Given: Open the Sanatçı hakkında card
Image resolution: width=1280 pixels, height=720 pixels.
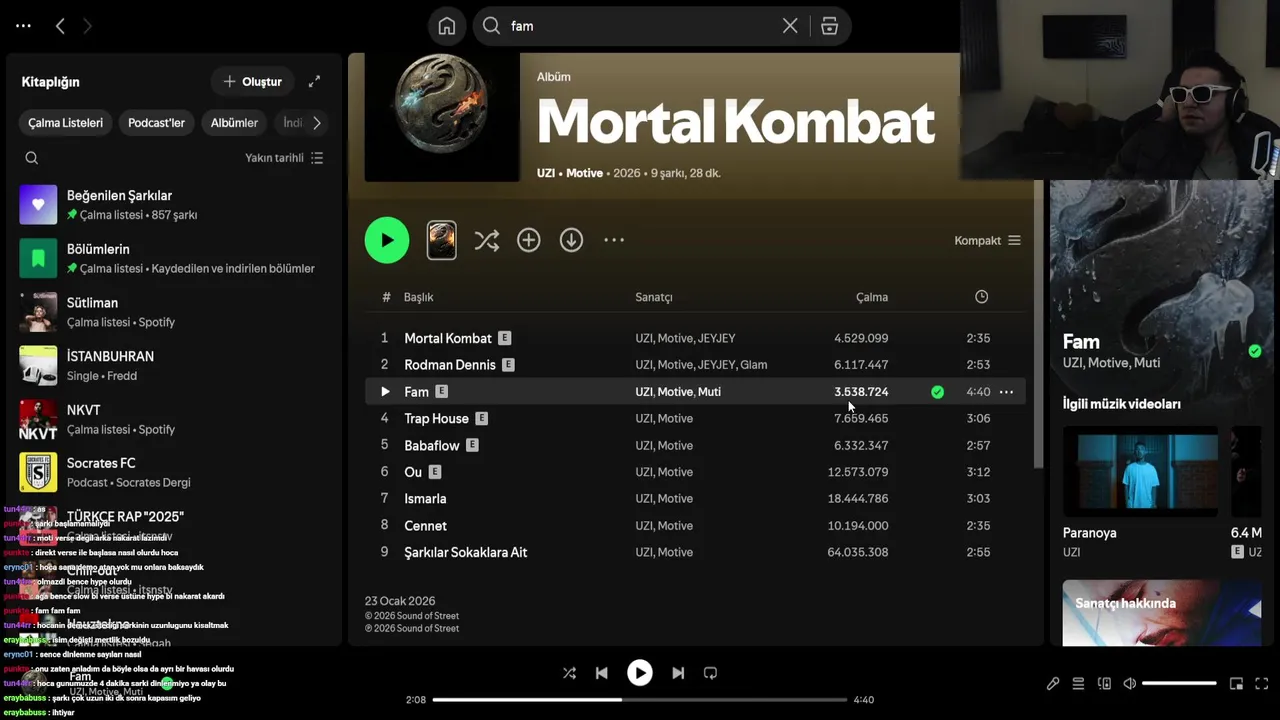Looking at the screenshot, I should tap(1161, 613).
